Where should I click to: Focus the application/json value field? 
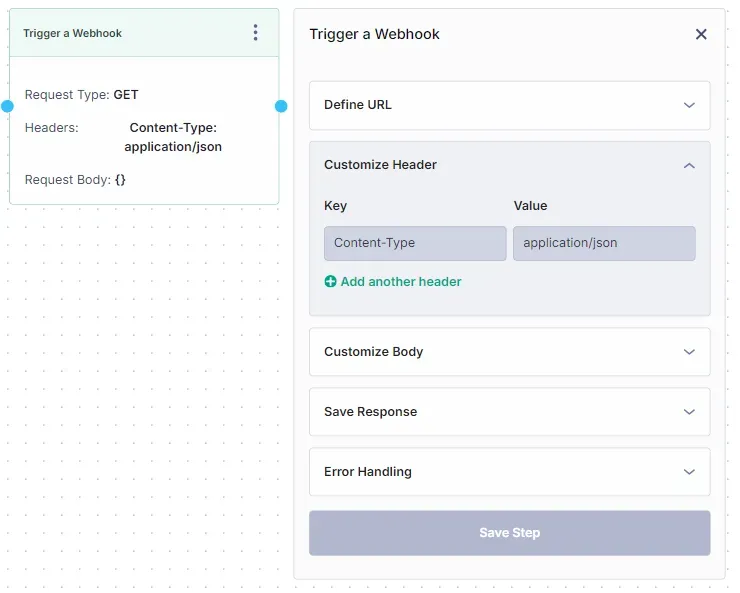(604, 243)
